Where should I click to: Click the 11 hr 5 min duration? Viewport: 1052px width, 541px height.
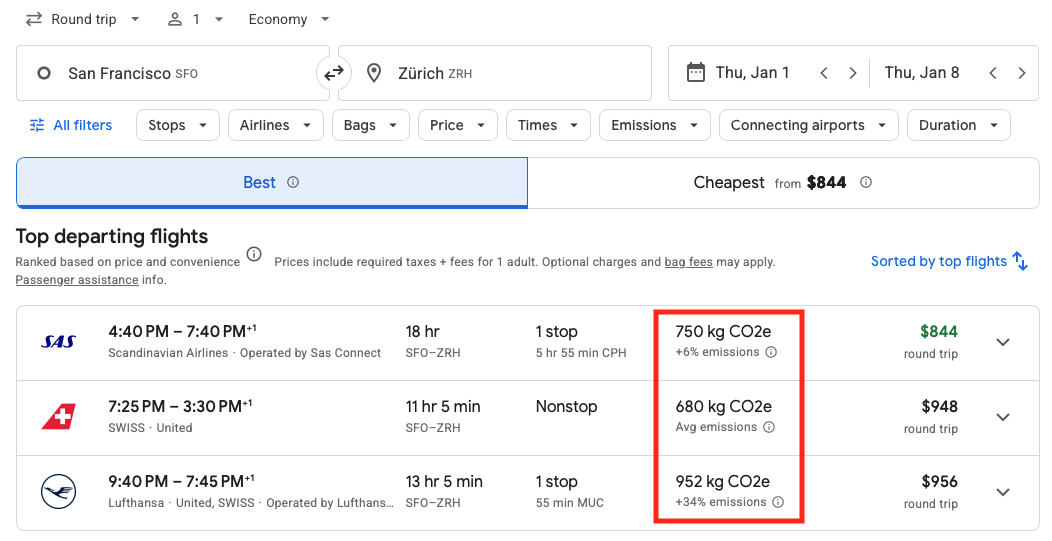pos(443,407)
